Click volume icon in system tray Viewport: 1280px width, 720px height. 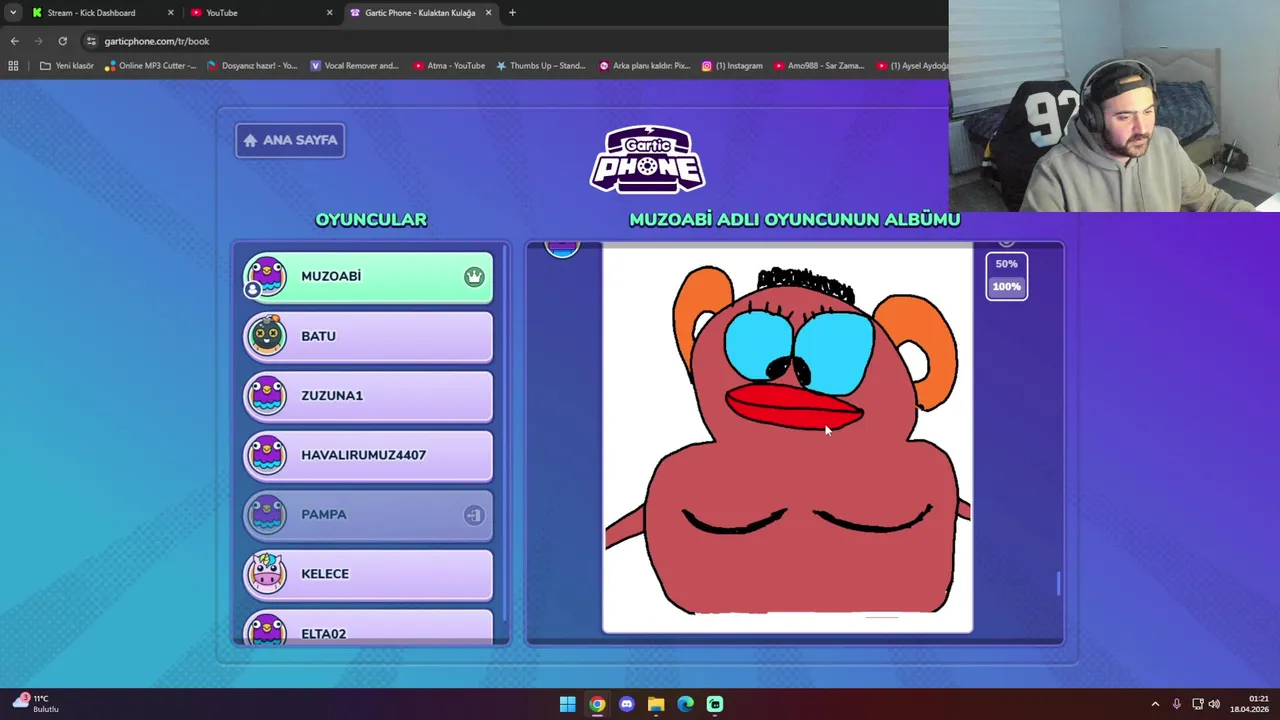1214,704
